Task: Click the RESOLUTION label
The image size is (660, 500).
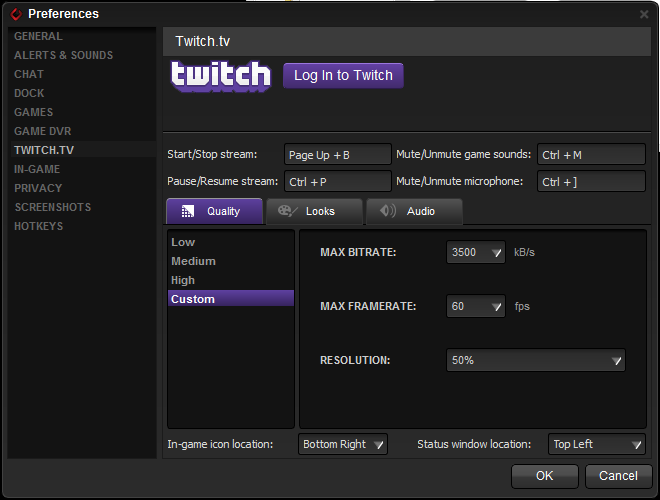Action: tap(355, 361)
